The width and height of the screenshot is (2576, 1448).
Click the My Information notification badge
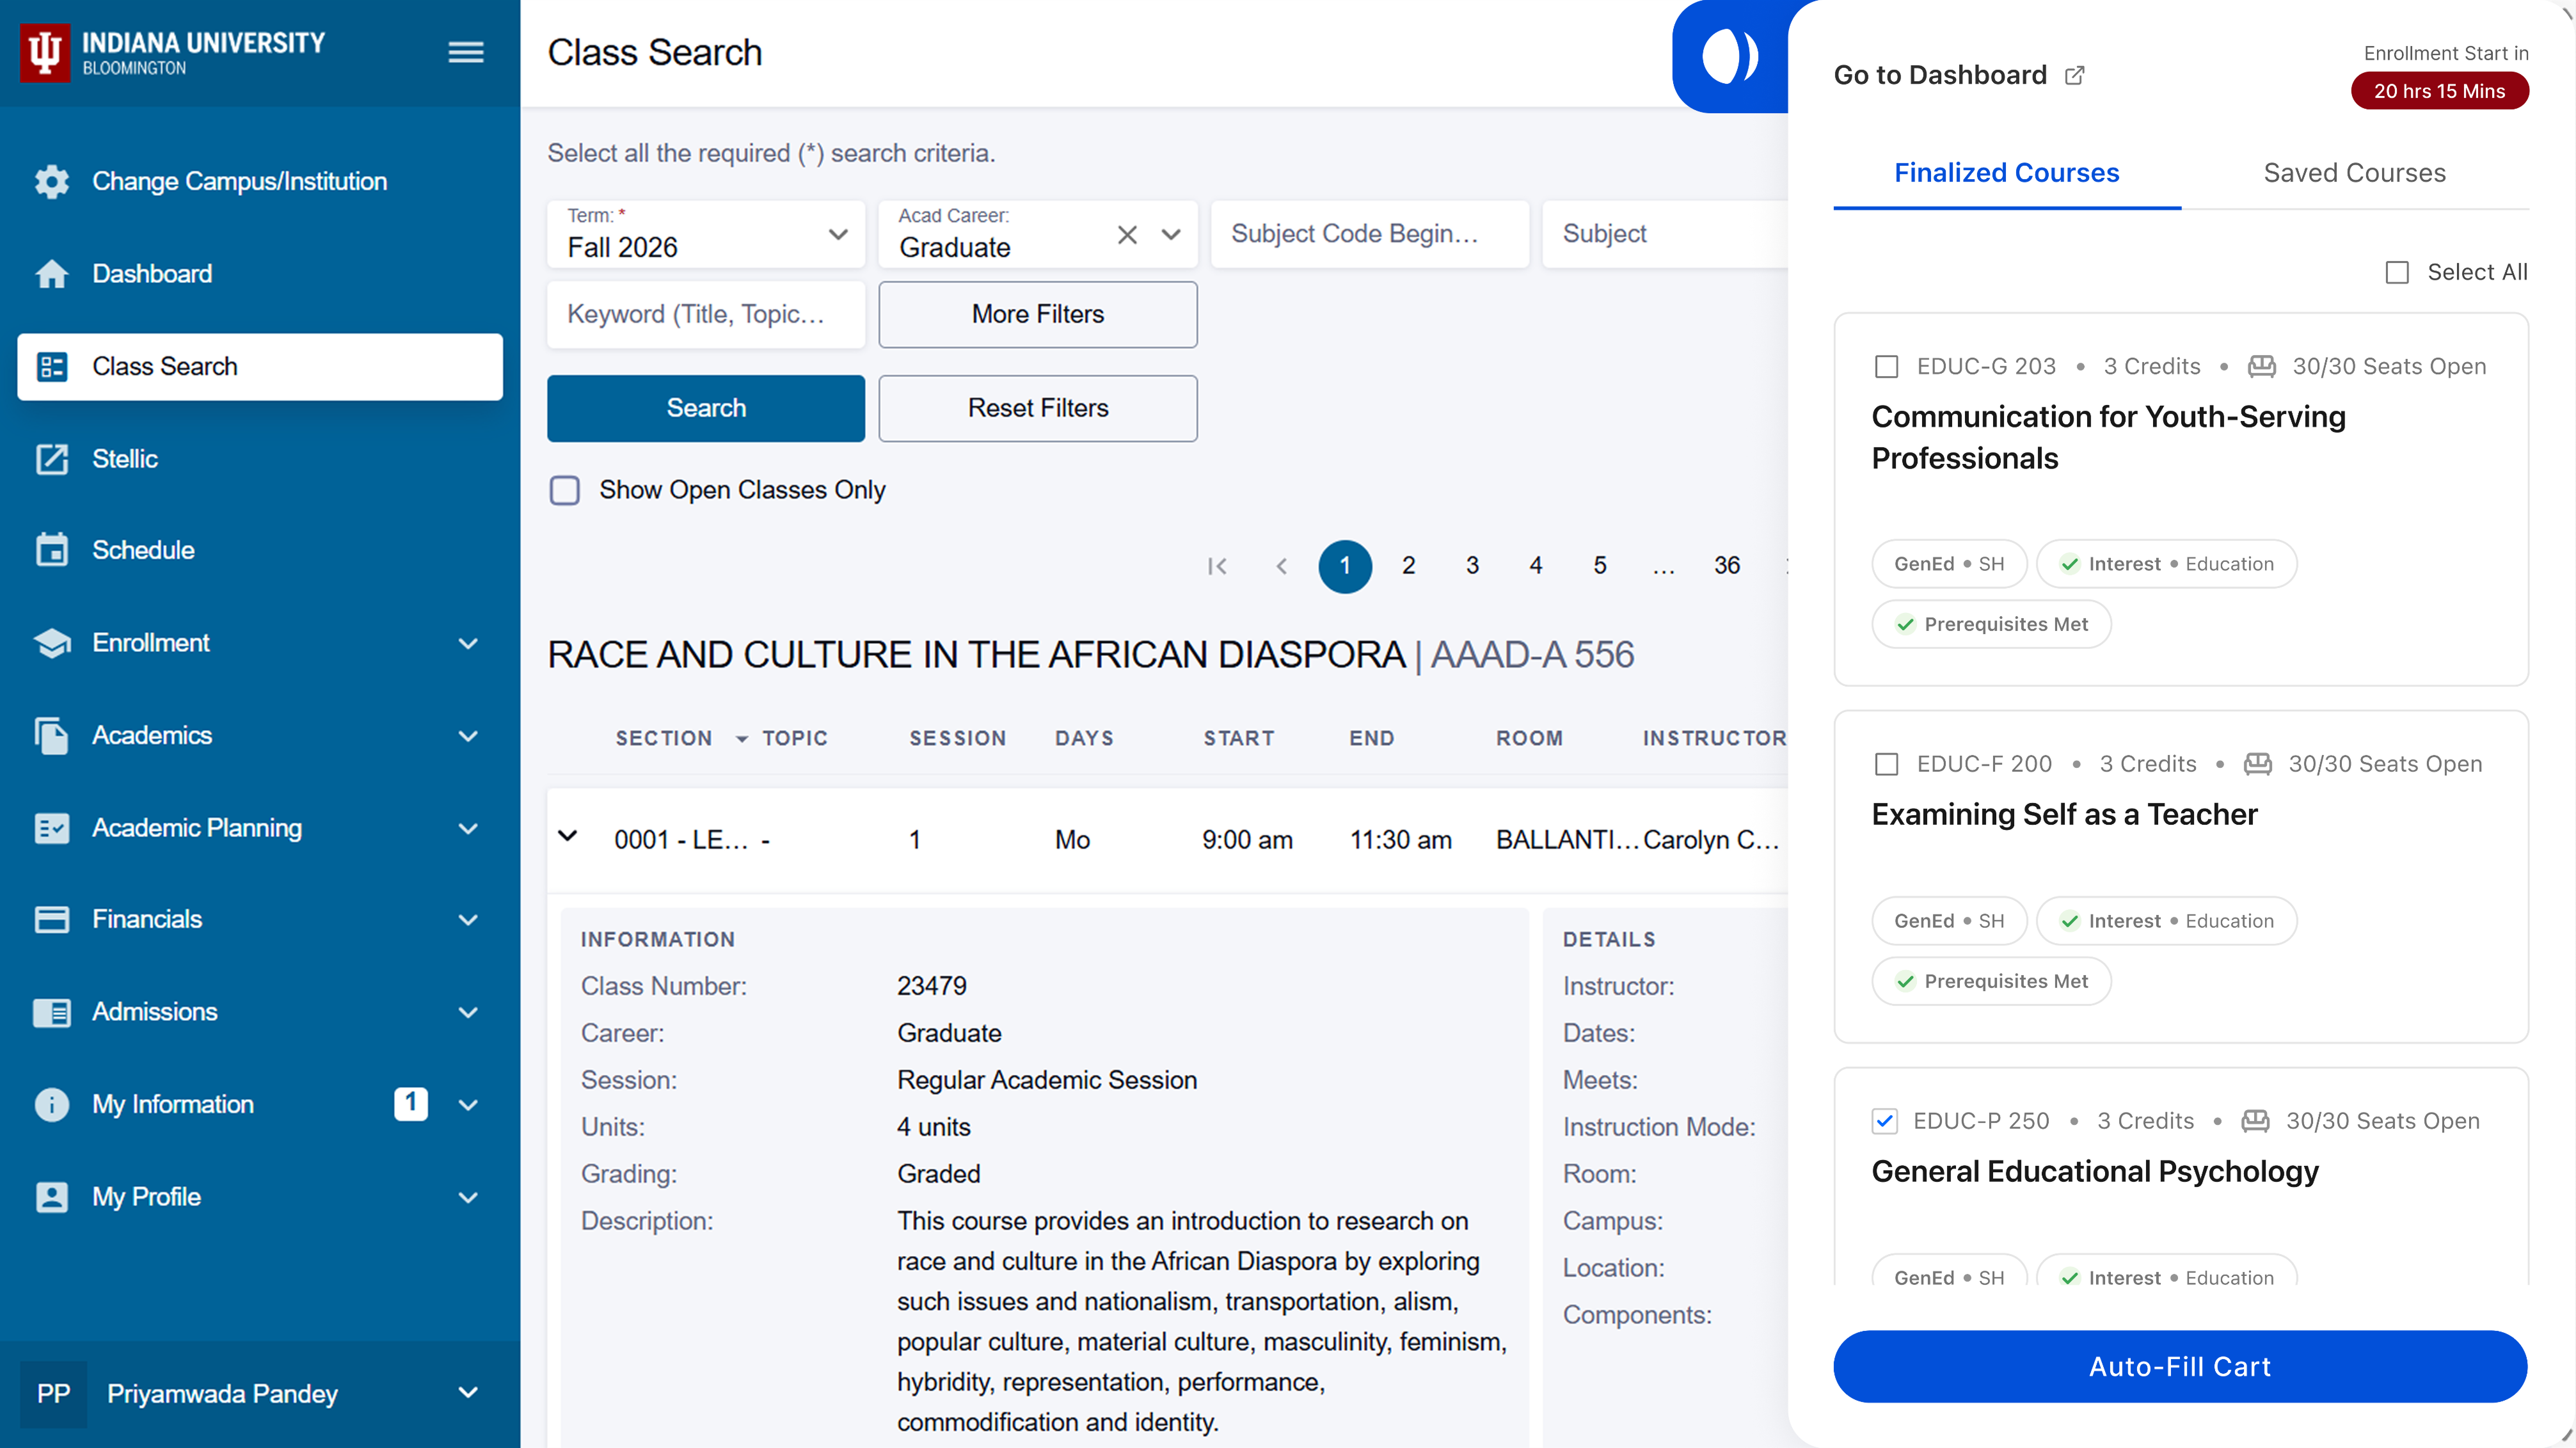click(411, 1103)
